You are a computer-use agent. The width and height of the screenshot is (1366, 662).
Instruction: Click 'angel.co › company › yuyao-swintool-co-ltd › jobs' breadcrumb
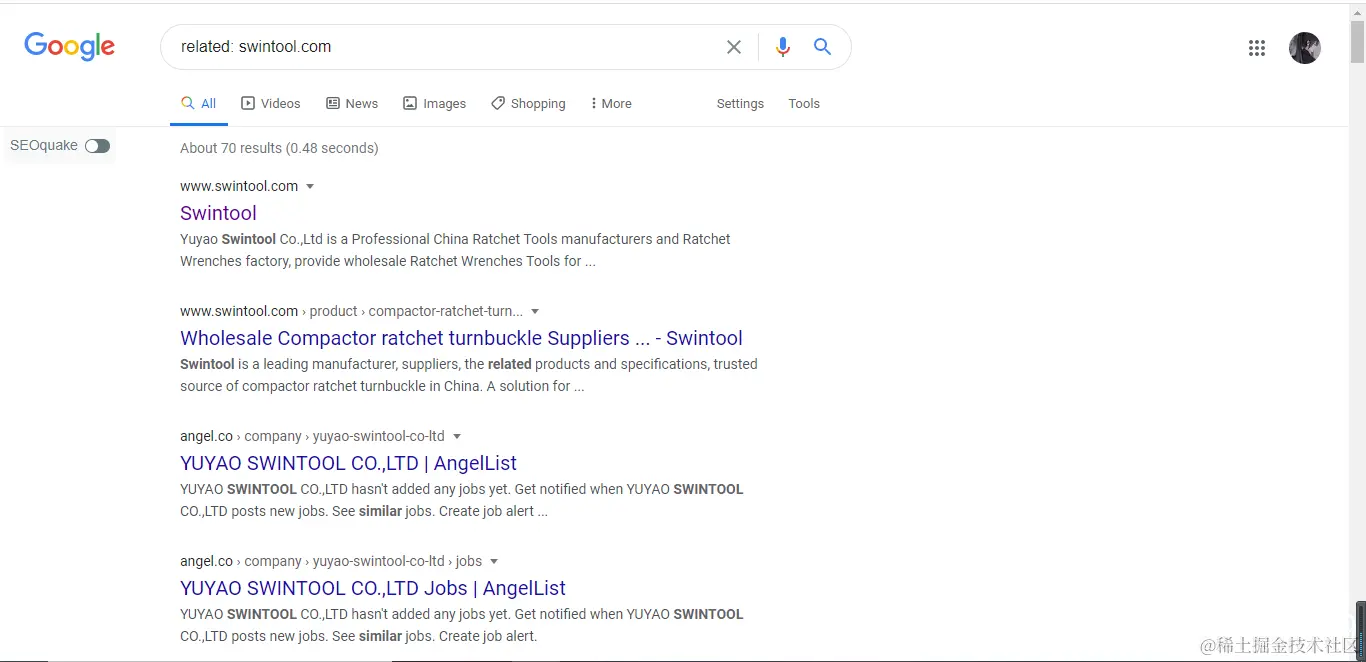click(x=331, y=561)
